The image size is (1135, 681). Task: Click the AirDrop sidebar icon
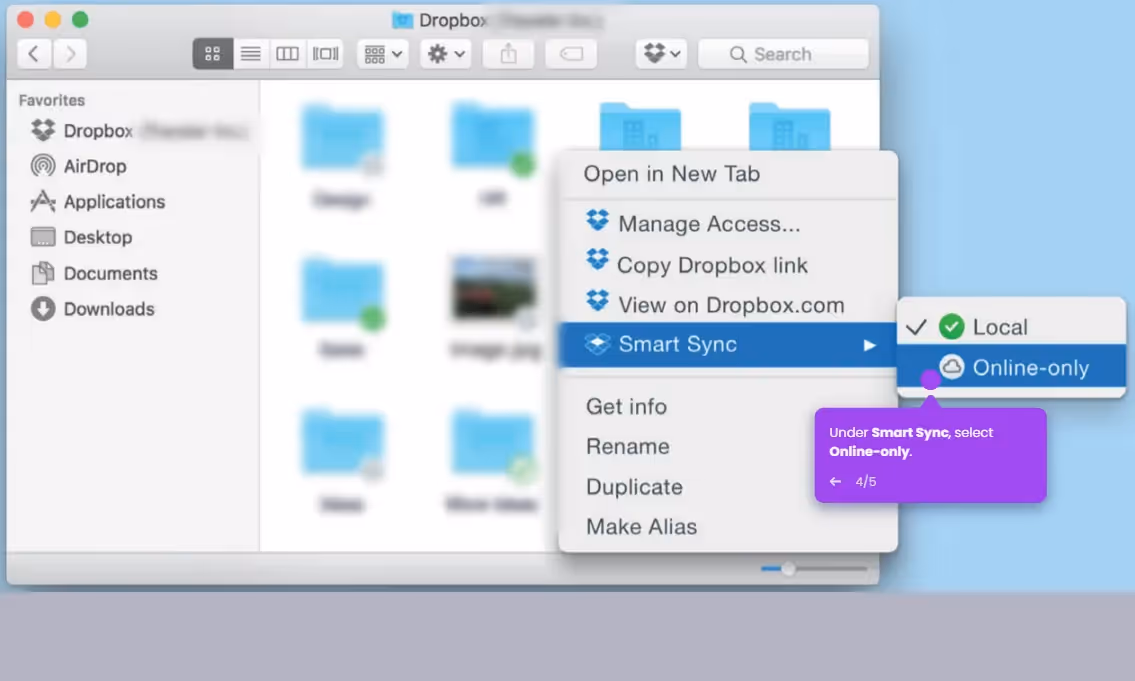pyautogui.click(x=43, y=166)
